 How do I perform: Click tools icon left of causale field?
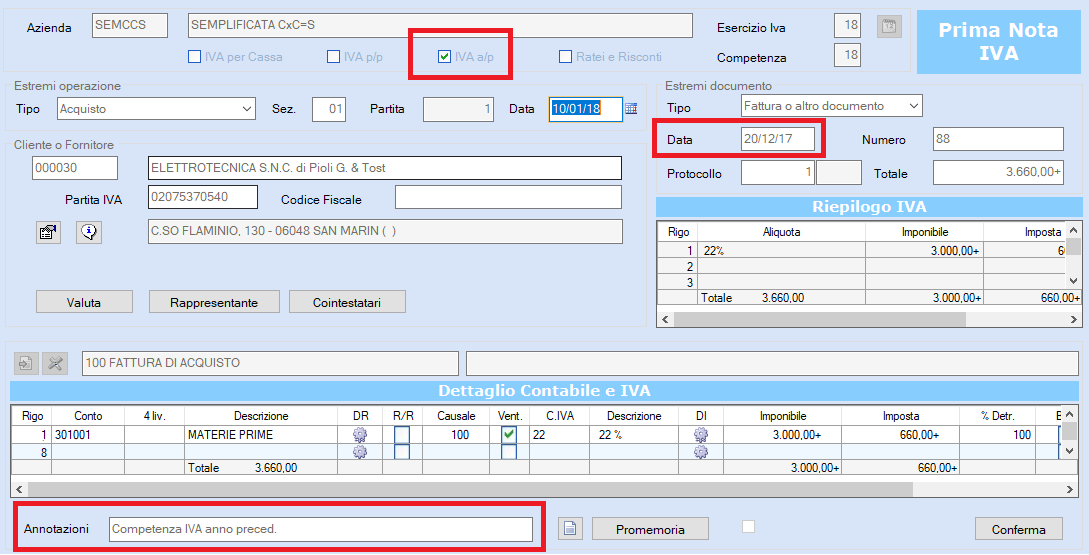[x=55, y=363]
